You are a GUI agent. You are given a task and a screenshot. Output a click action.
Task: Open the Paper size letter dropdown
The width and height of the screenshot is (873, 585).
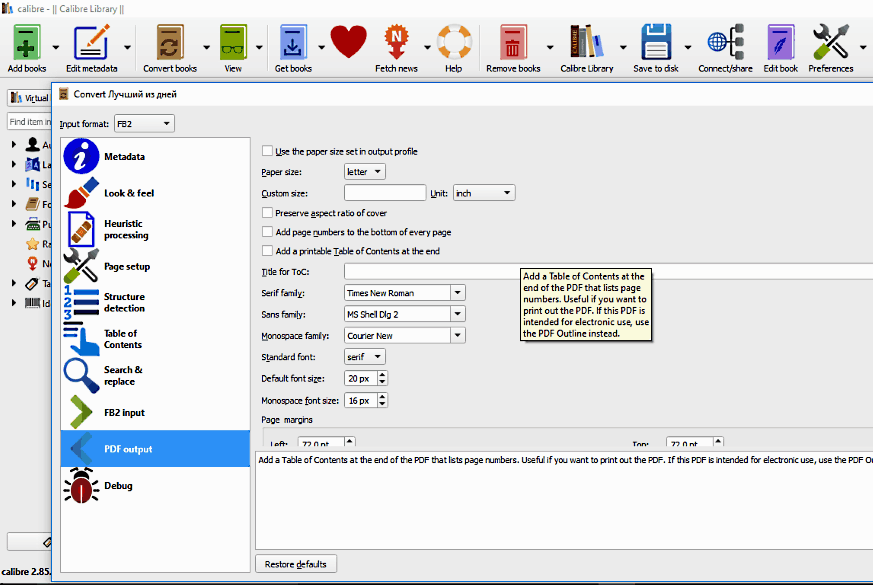[x=365, y=171]
